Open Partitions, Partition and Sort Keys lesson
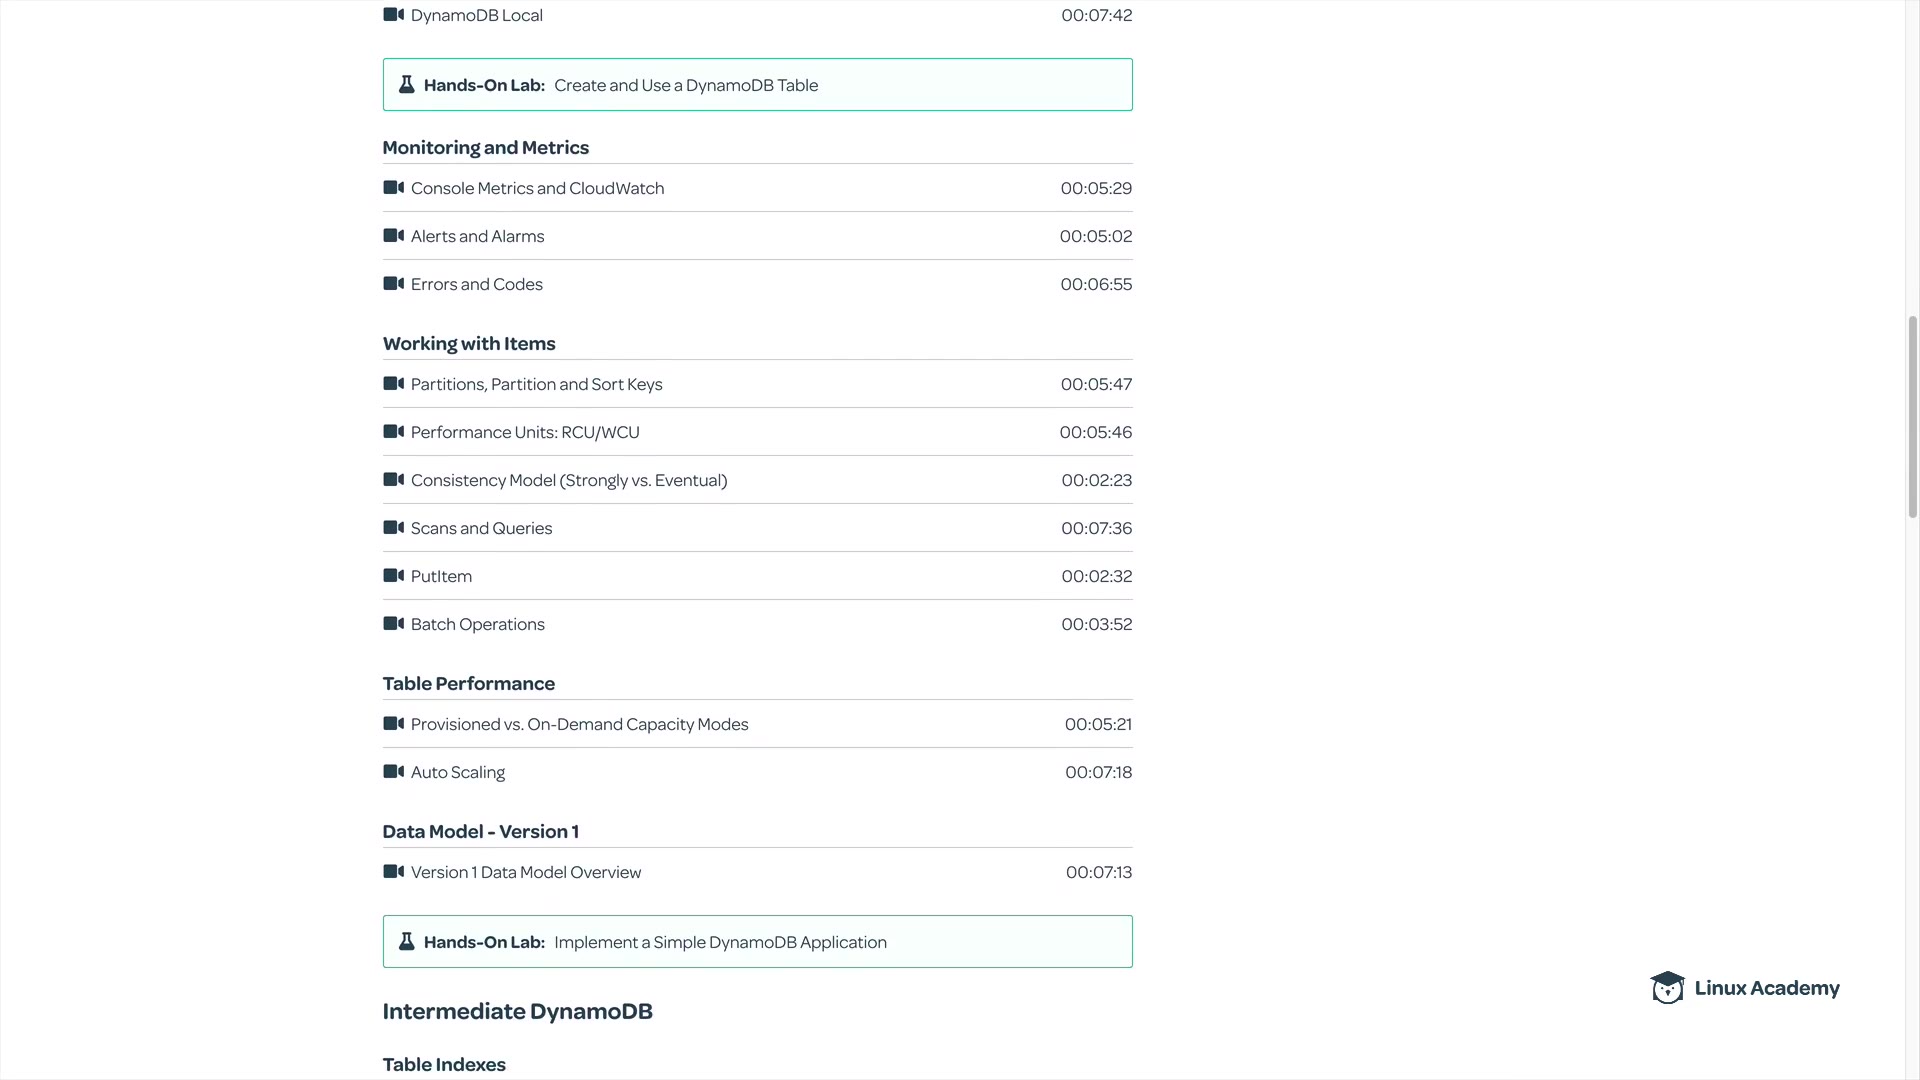This screenshot has width=1920, height=1080. (x=536, y=384)
